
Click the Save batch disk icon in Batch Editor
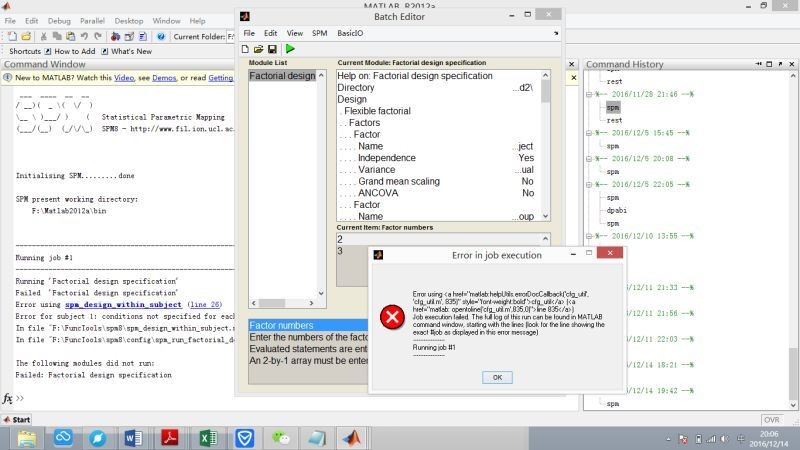[x=272, y=49]
